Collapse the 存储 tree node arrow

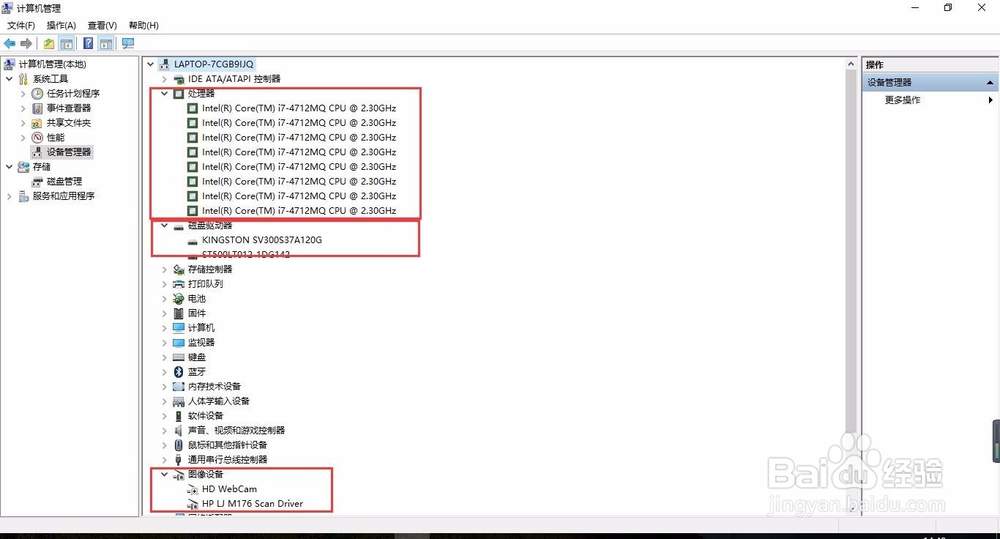pos(9,166)
